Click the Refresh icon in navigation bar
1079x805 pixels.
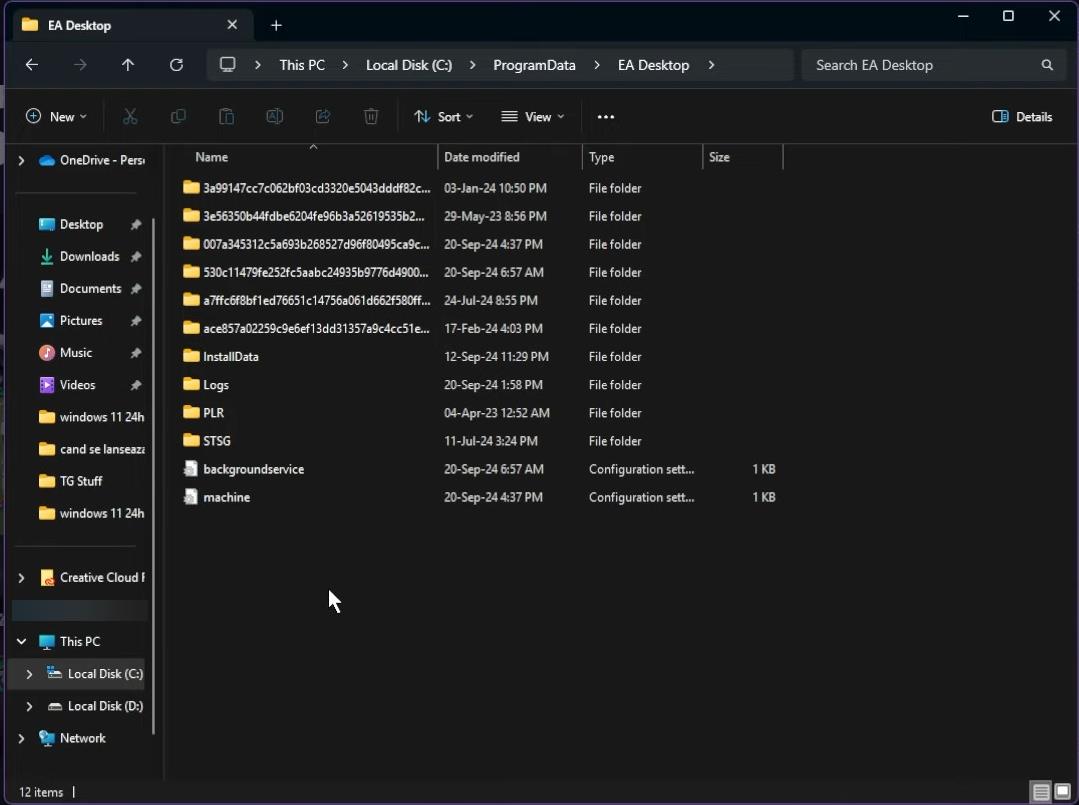176,65
